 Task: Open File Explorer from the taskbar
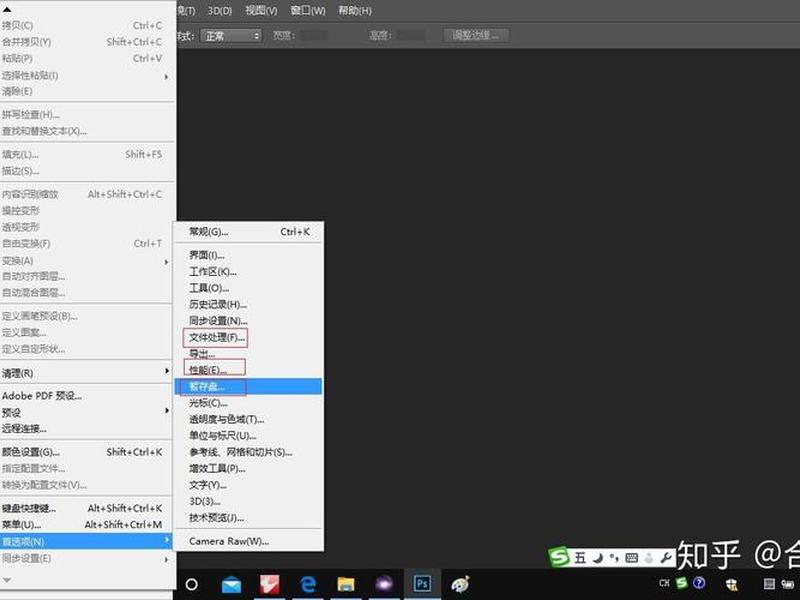[345, 584]
